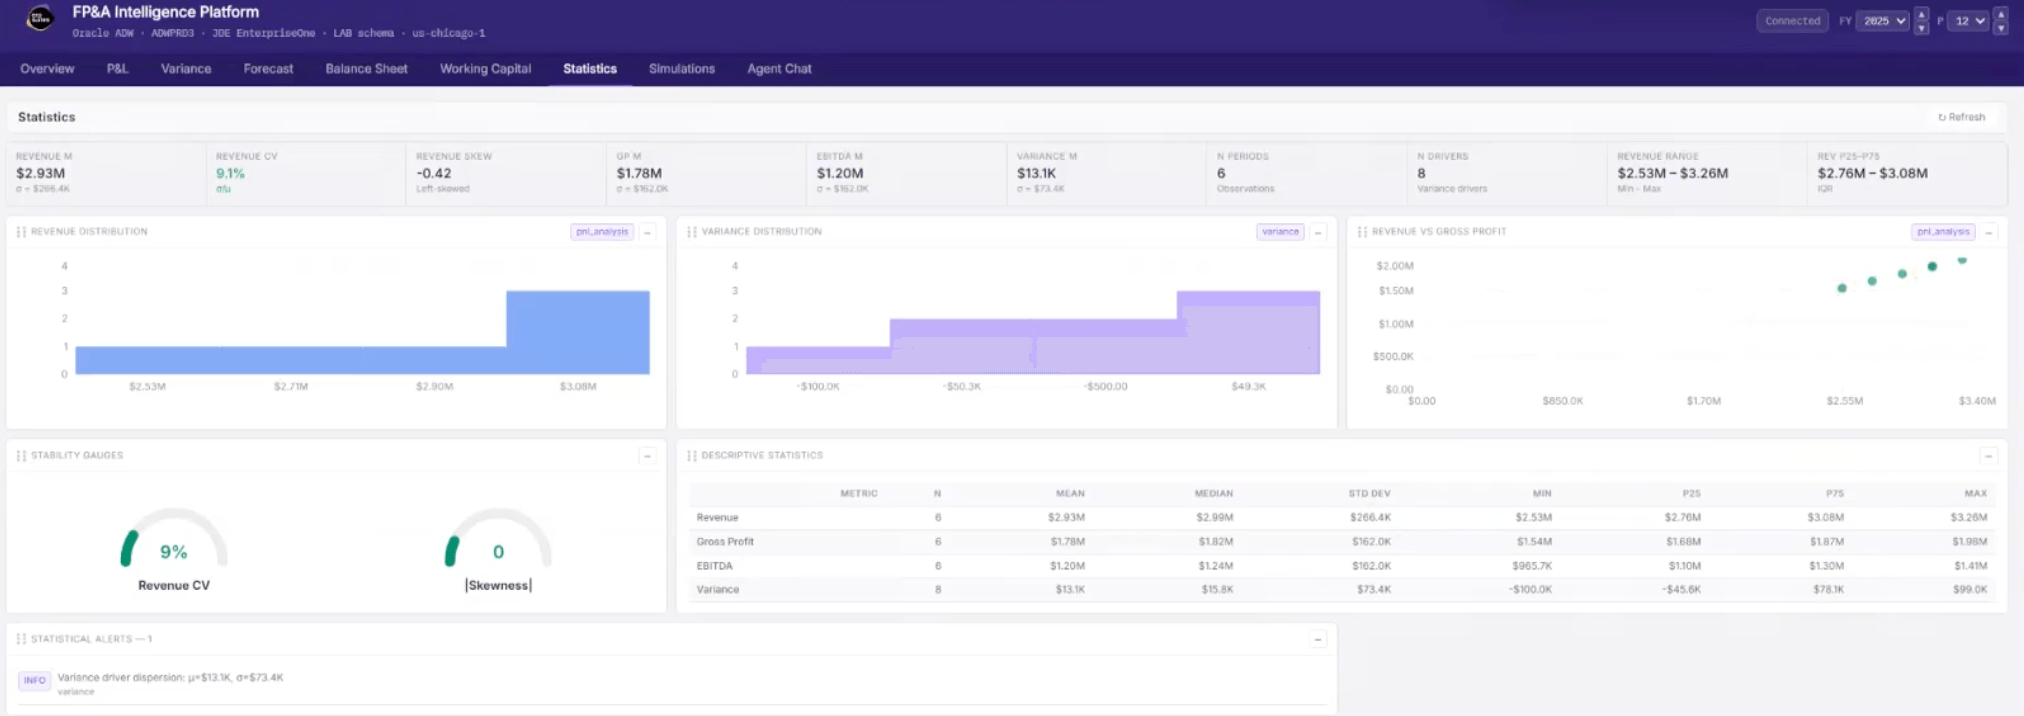The image size is (2024, 716).
Task: Go to the Variance tab
Action: 186,69
